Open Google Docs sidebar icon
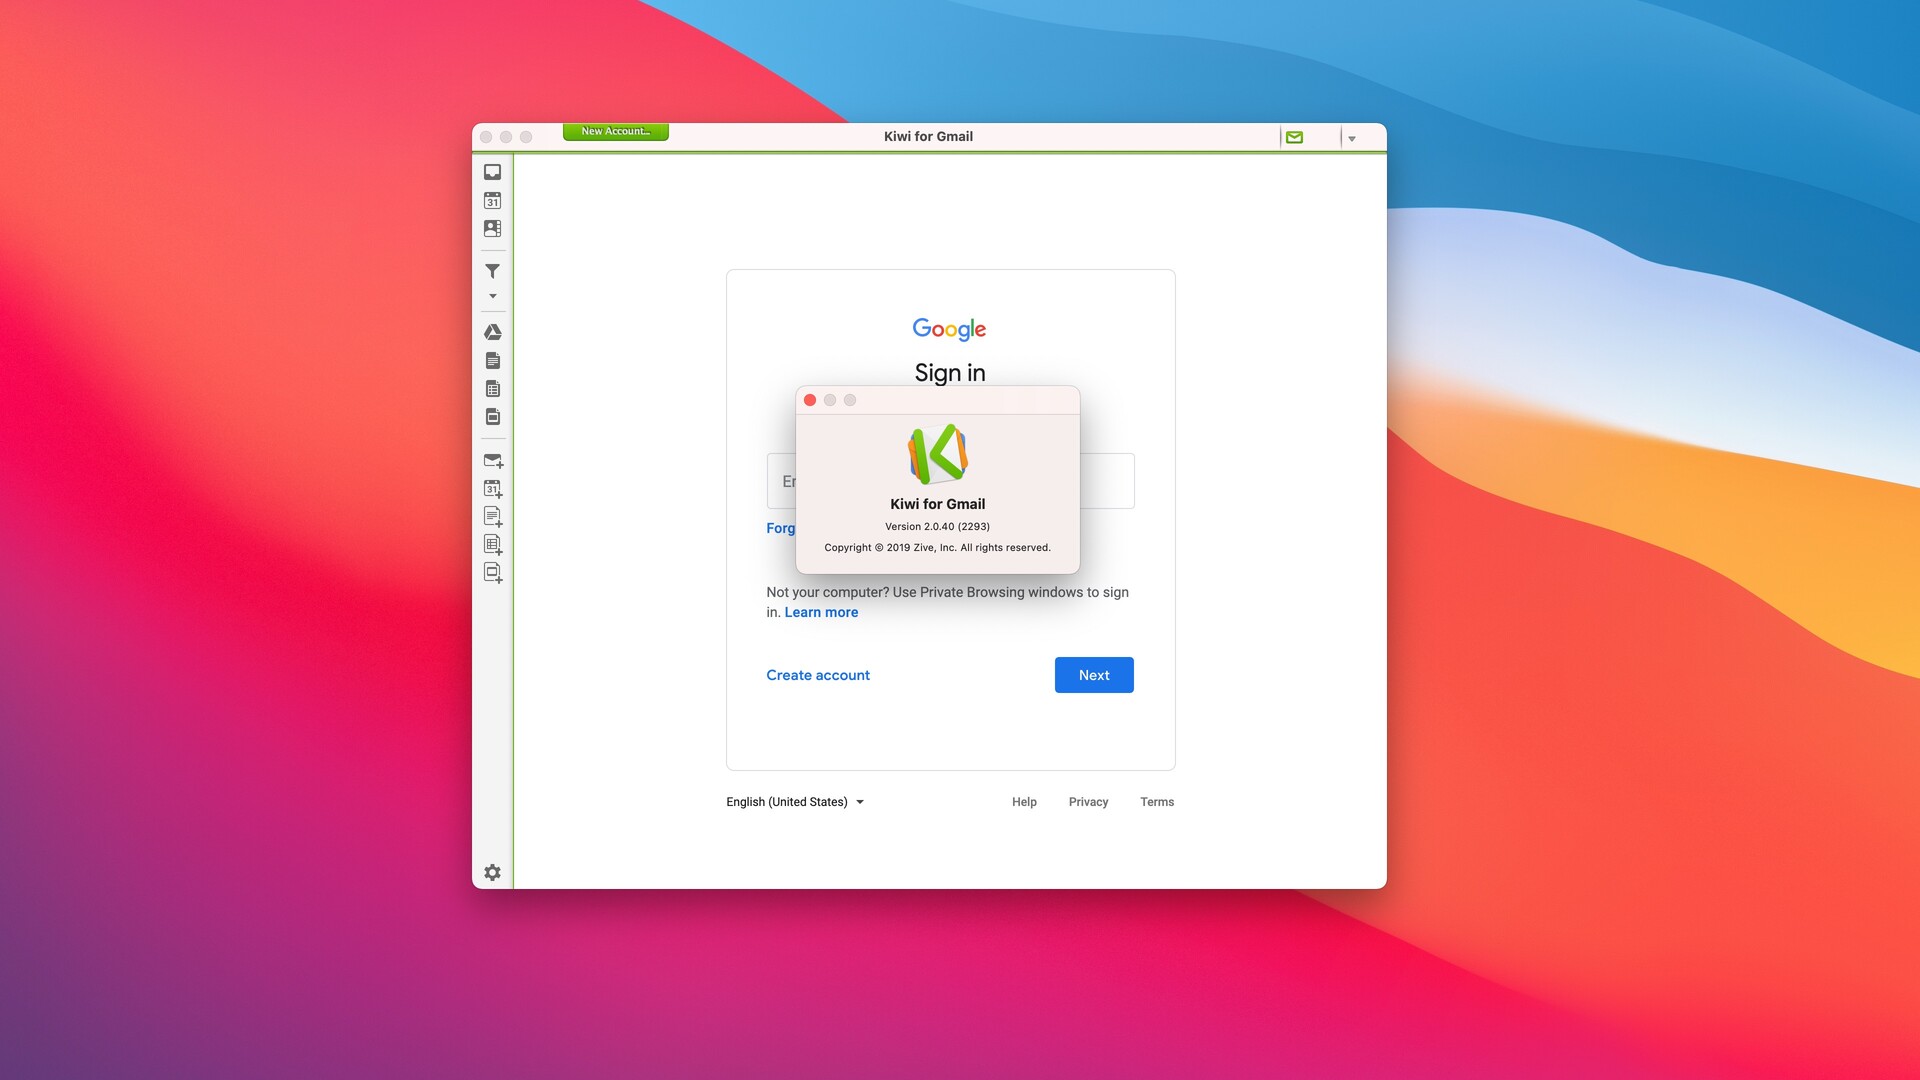1920x1080 pixels. tap(492, 360)
